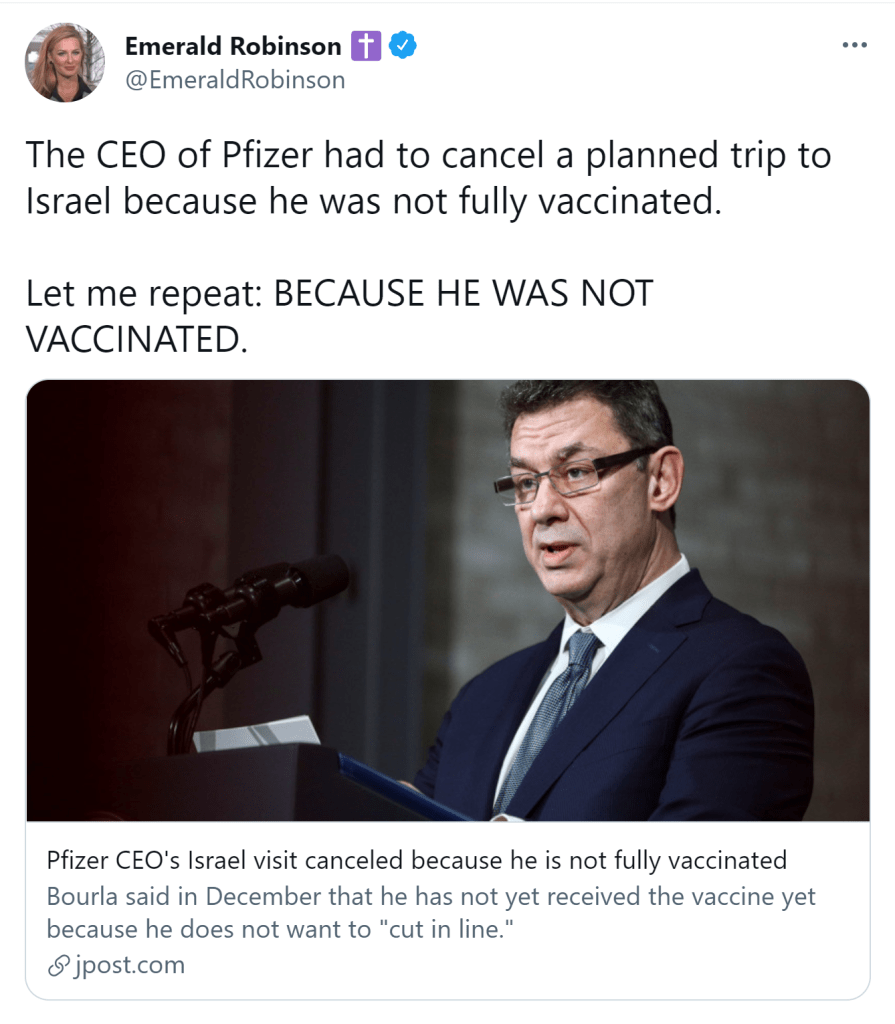The image size is (895, 1024).
Task: Click the blue verified checkmark badge
Action: point(402,46)
